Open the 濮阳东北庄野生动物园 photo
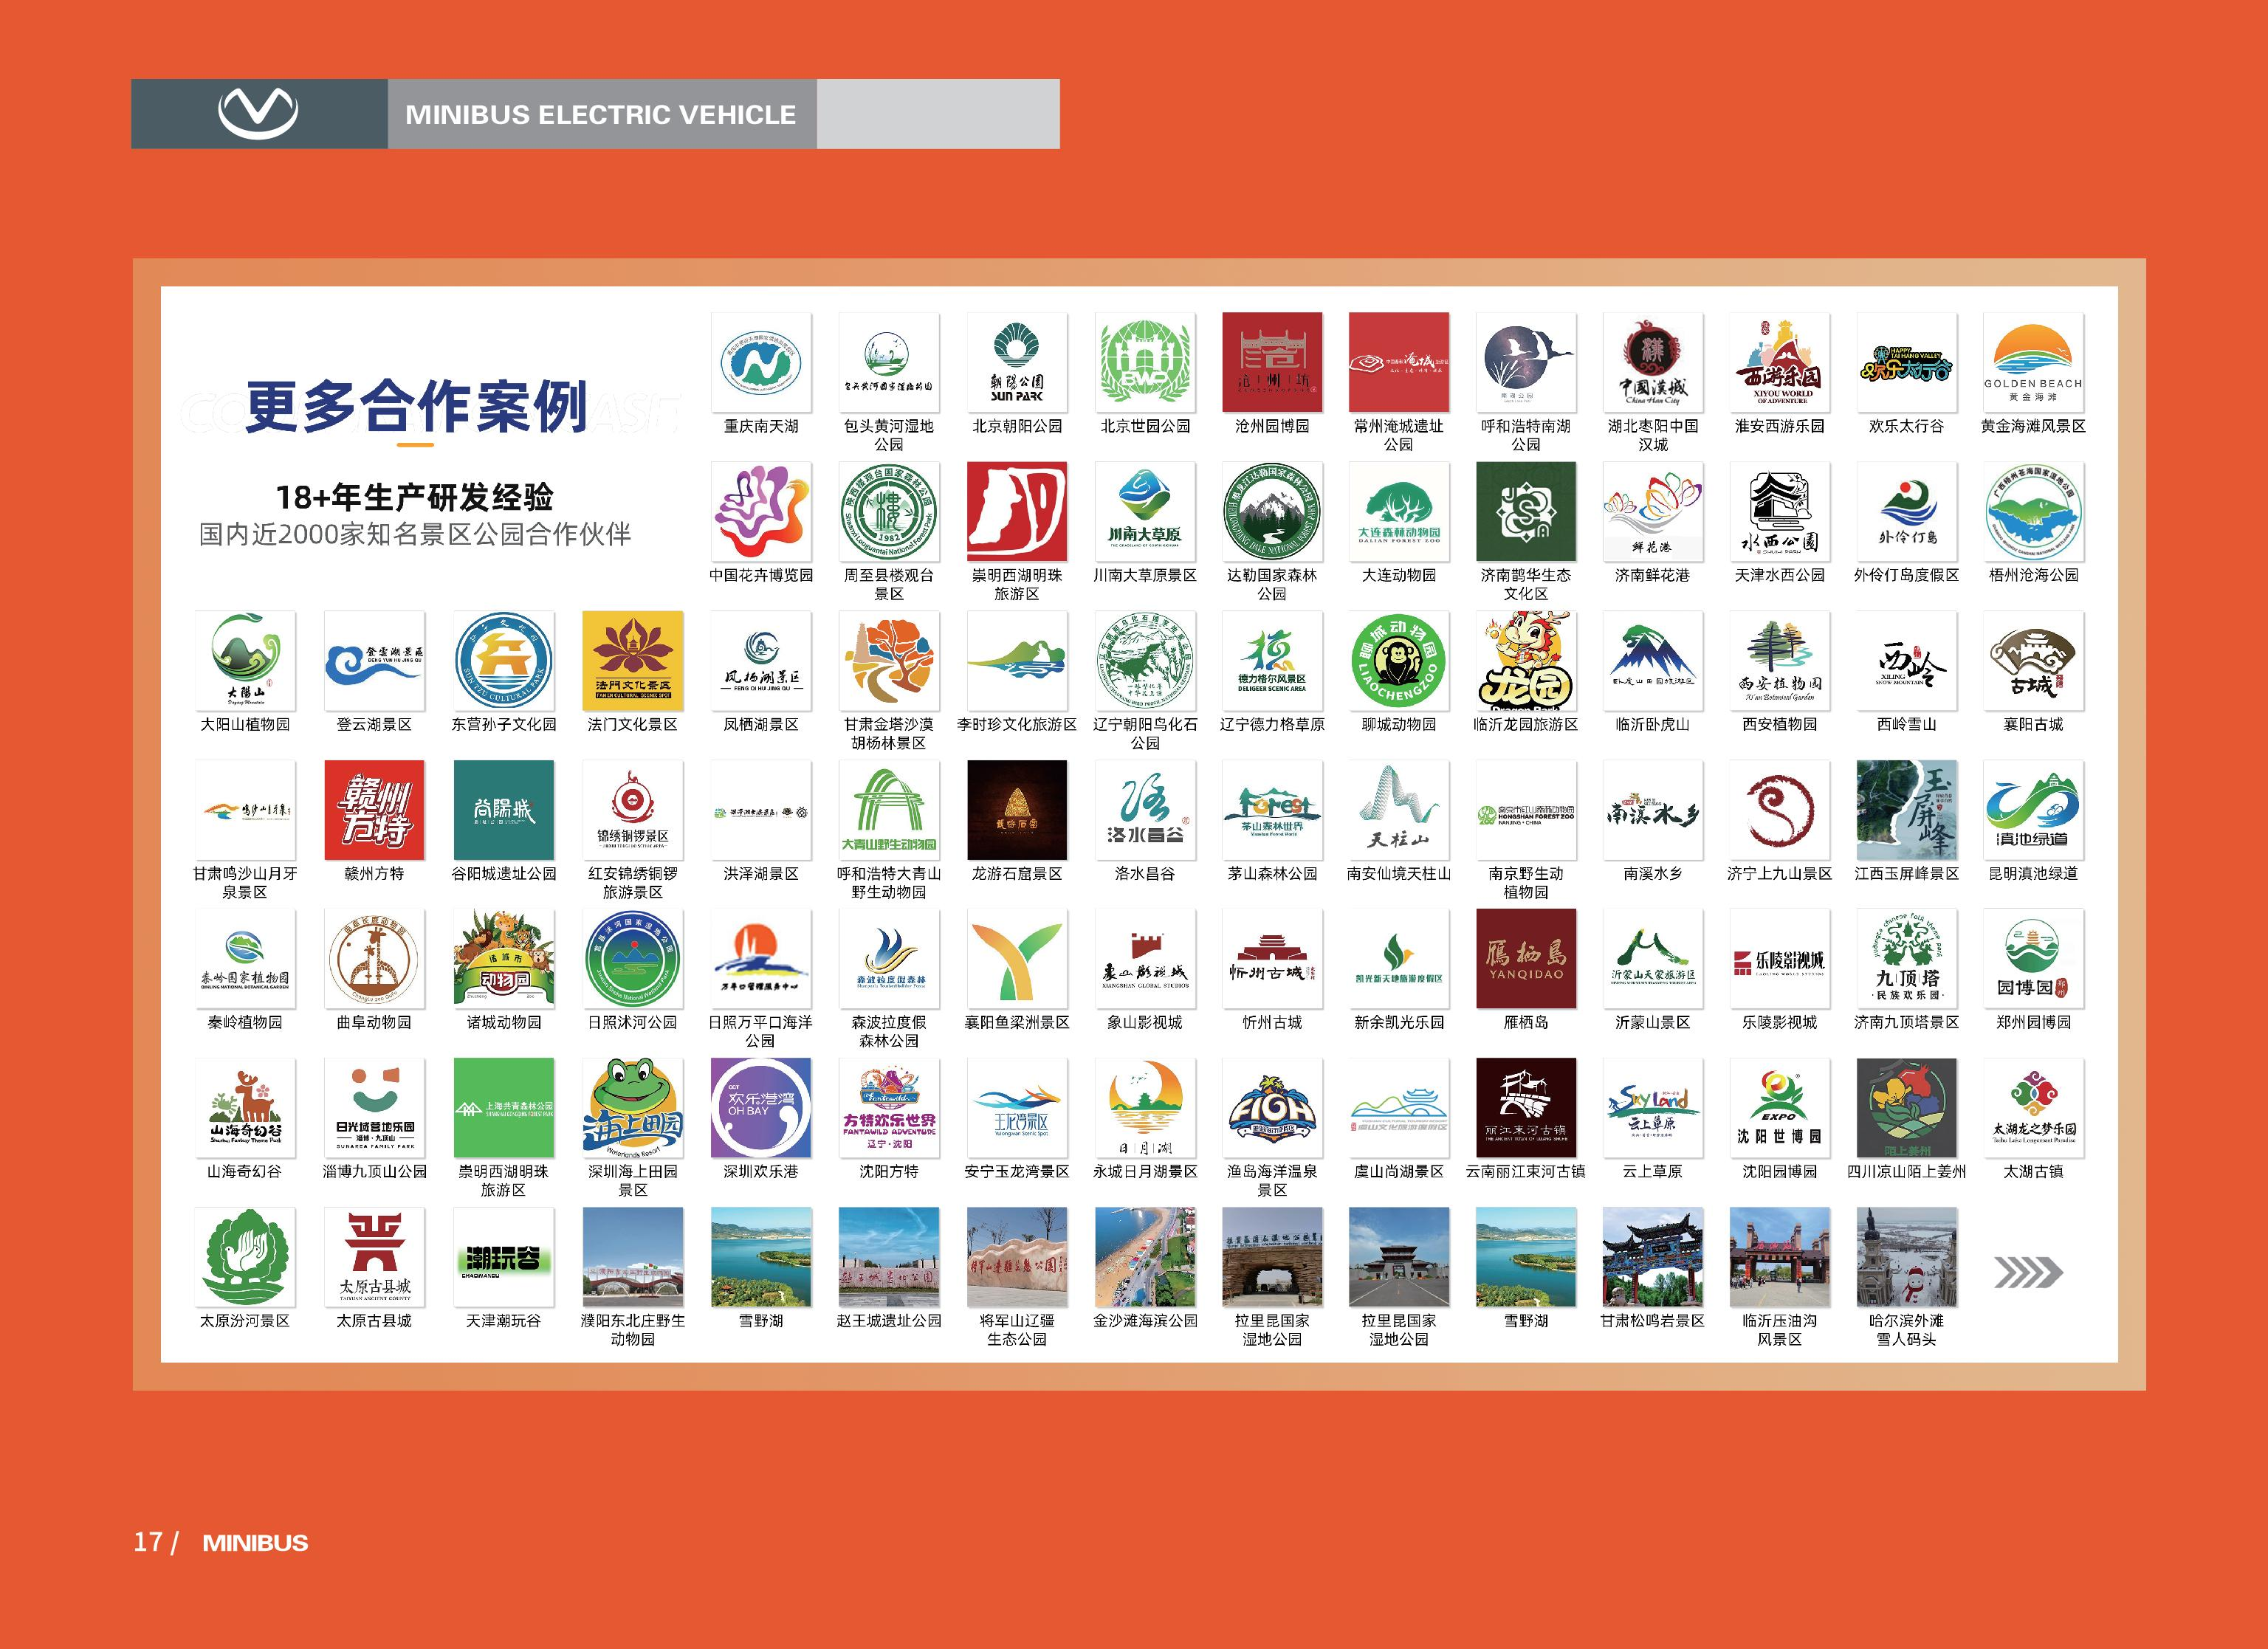This screenshot has height=1649, width=2268. click(633, 1257)
